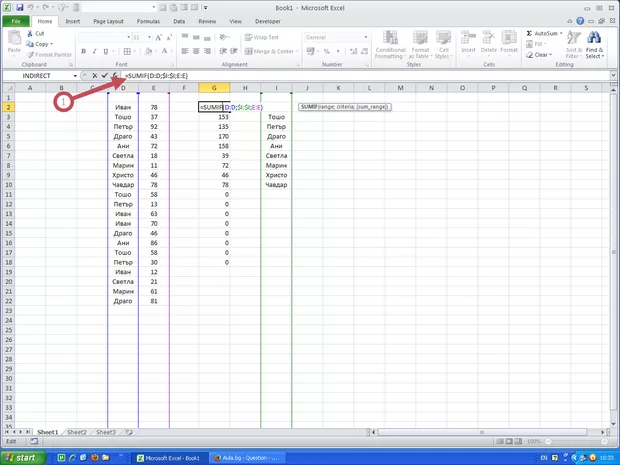This screenshot has width=620, height=465.
Task: Confirm formula with the Enter checkmark
Action: (x=105, y=76)
